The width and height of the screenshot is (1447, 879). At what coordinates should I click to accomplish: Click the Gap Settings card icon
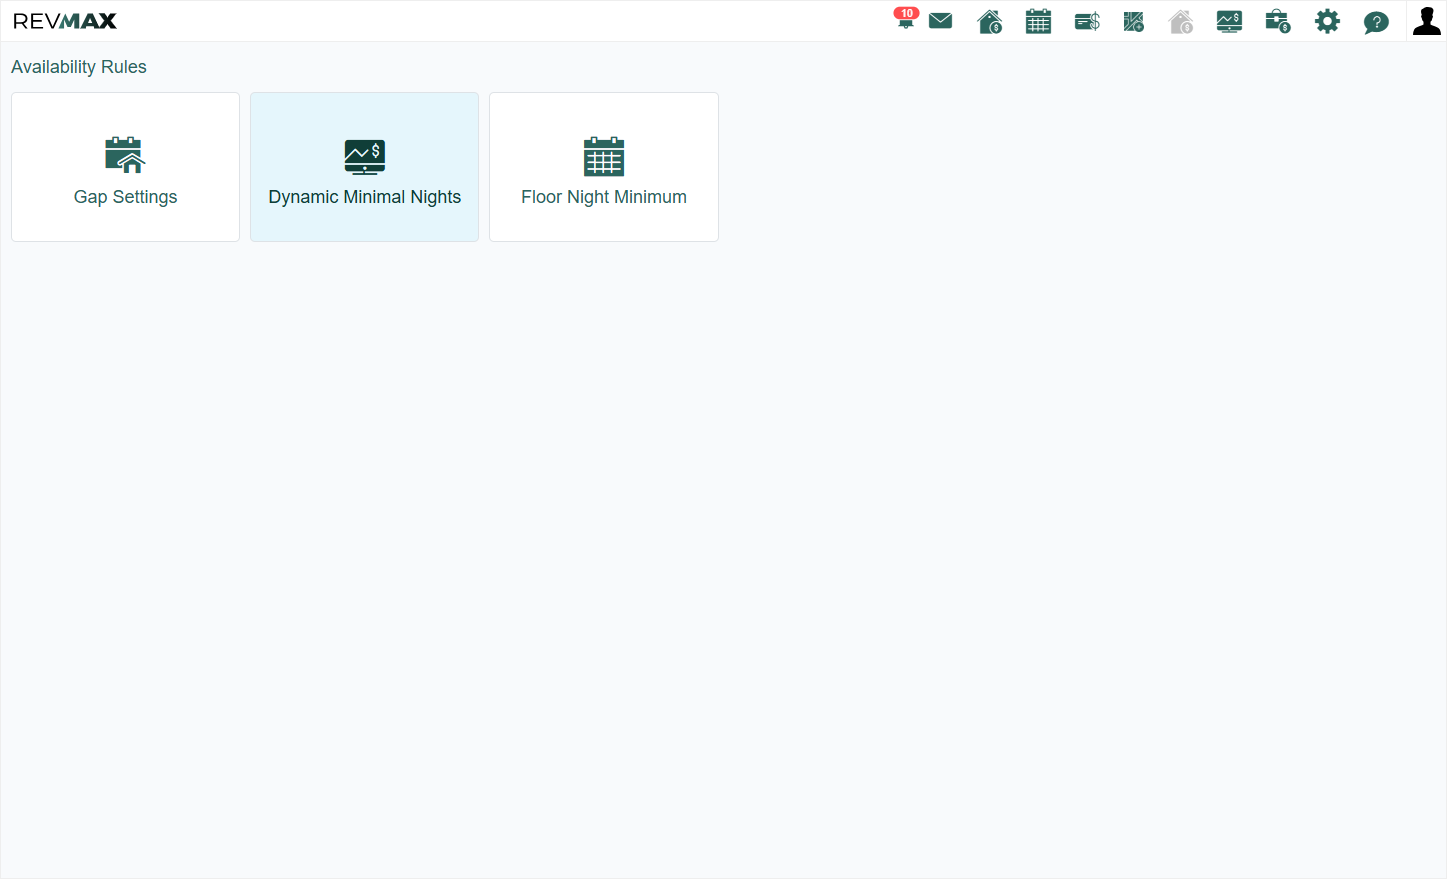point(125,155)
